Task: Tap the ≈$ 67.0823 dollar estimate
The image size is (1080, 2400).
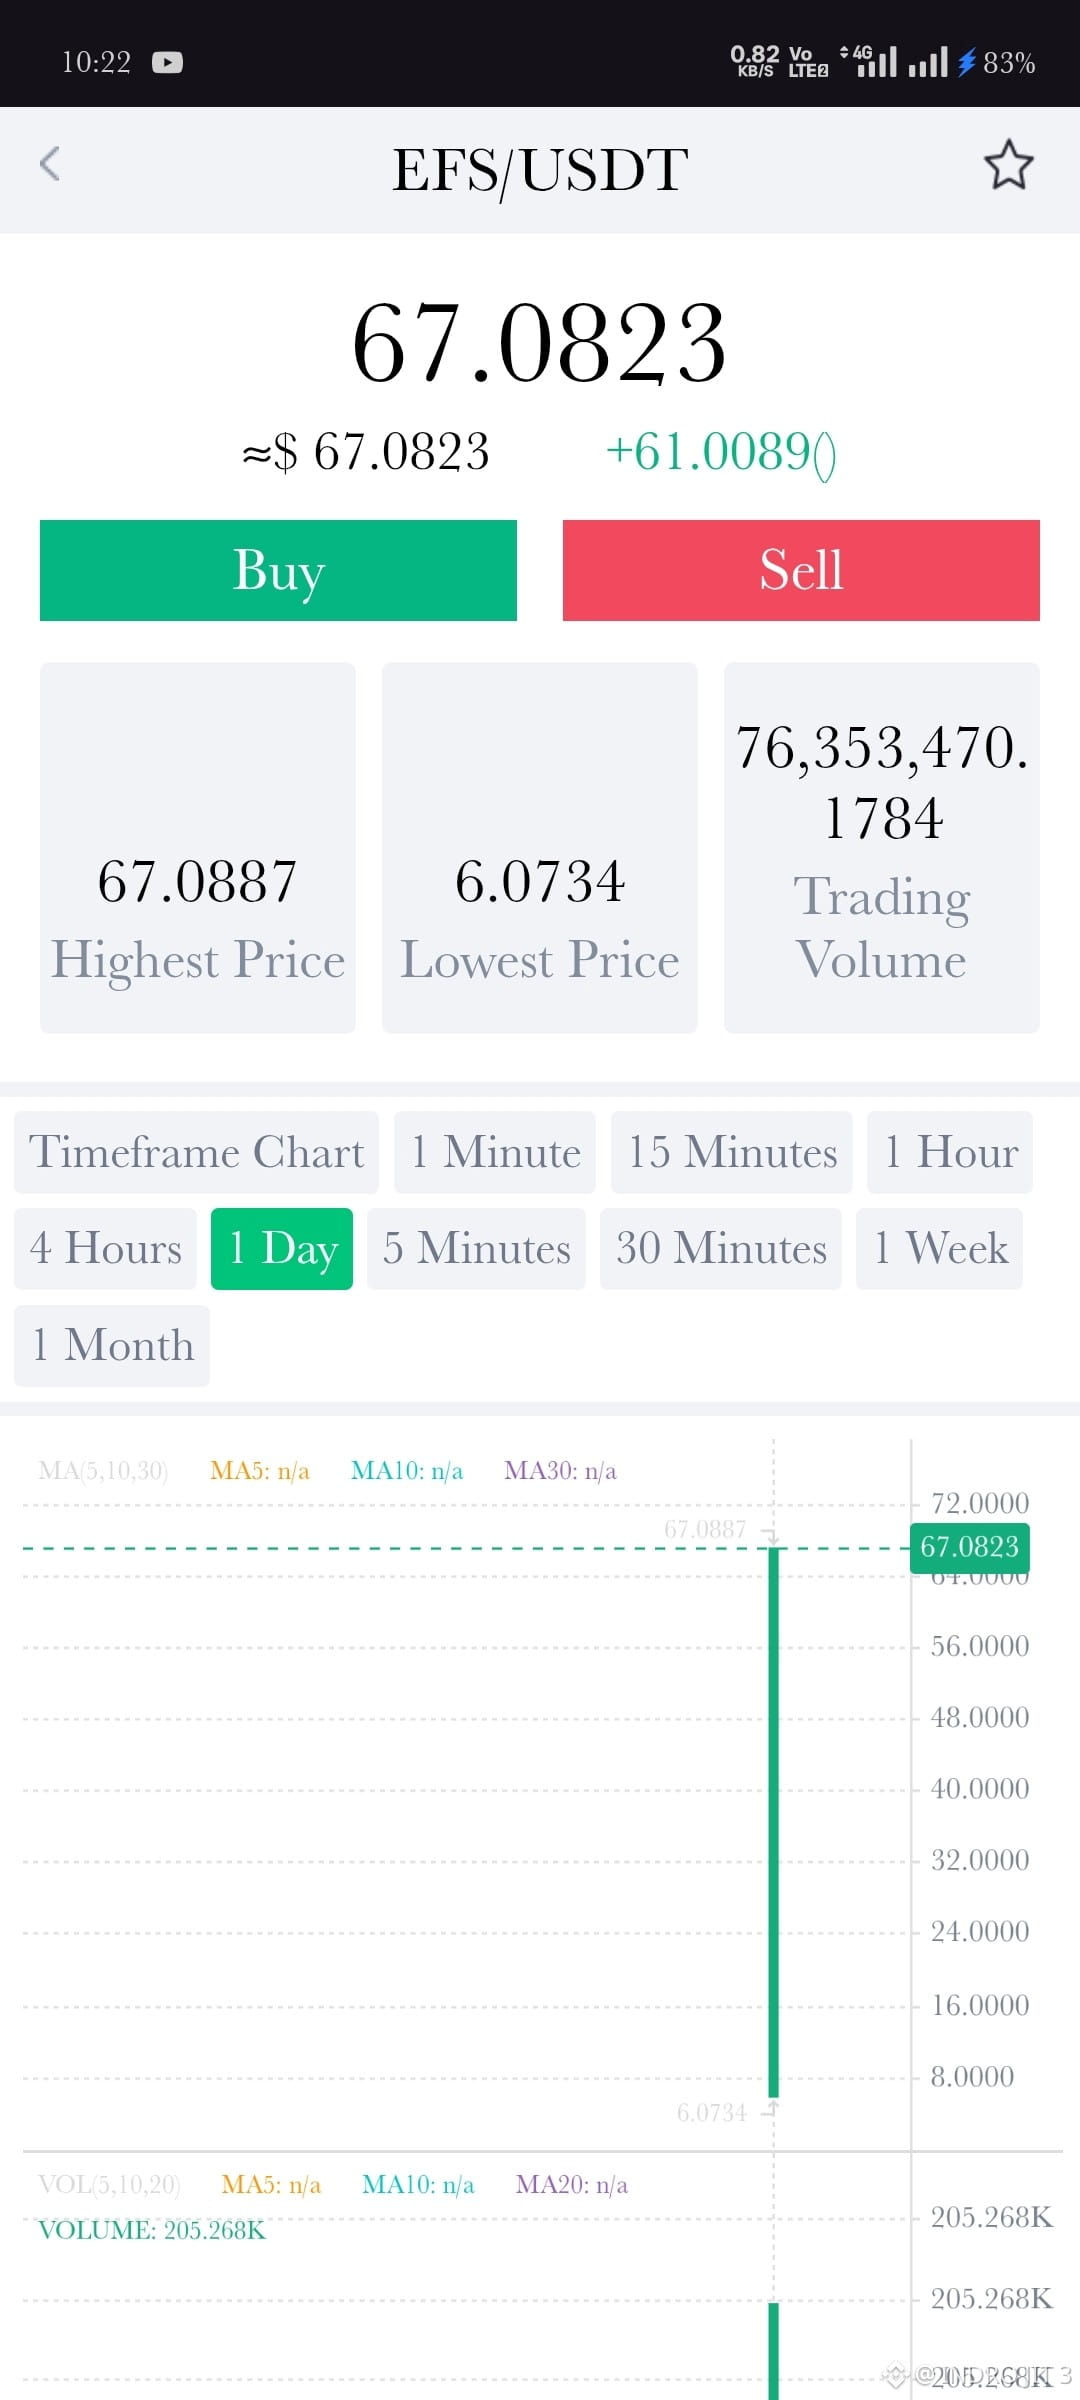Action: pos(366,452)
